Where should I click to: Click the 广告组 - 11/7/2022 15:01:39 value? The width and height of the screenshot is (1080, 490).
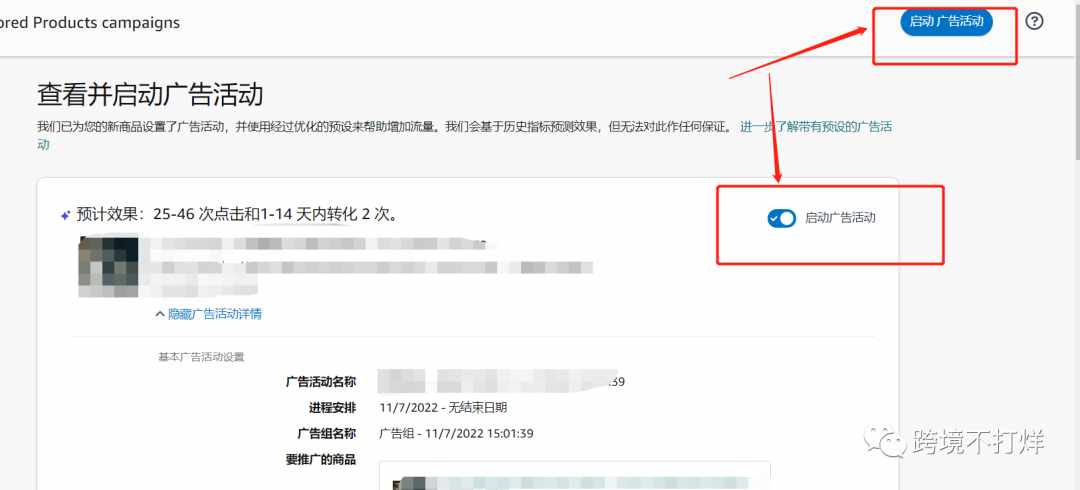[456, 433]
